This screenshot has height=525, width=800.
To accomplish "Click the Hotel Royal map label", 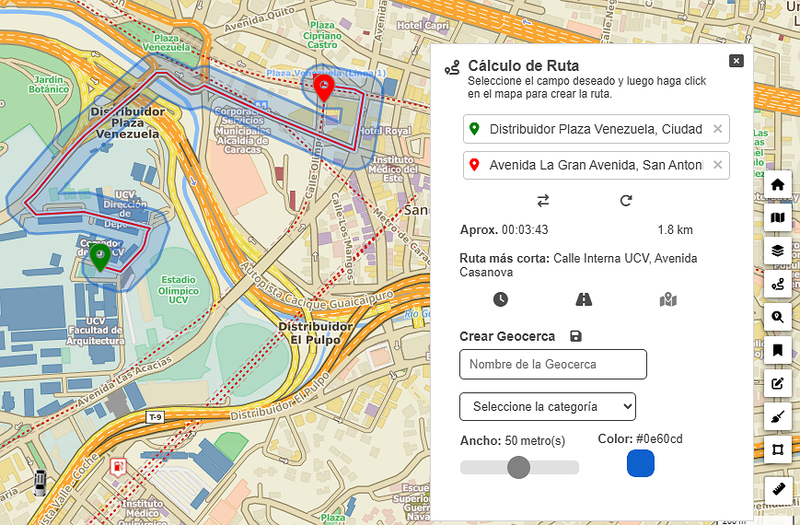I will (384, 131).
